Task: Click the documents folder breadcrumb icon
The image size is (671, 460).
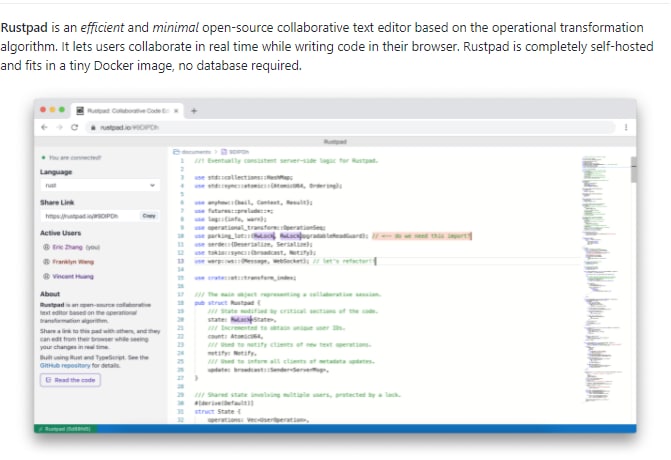Action: tap(176, 152)
